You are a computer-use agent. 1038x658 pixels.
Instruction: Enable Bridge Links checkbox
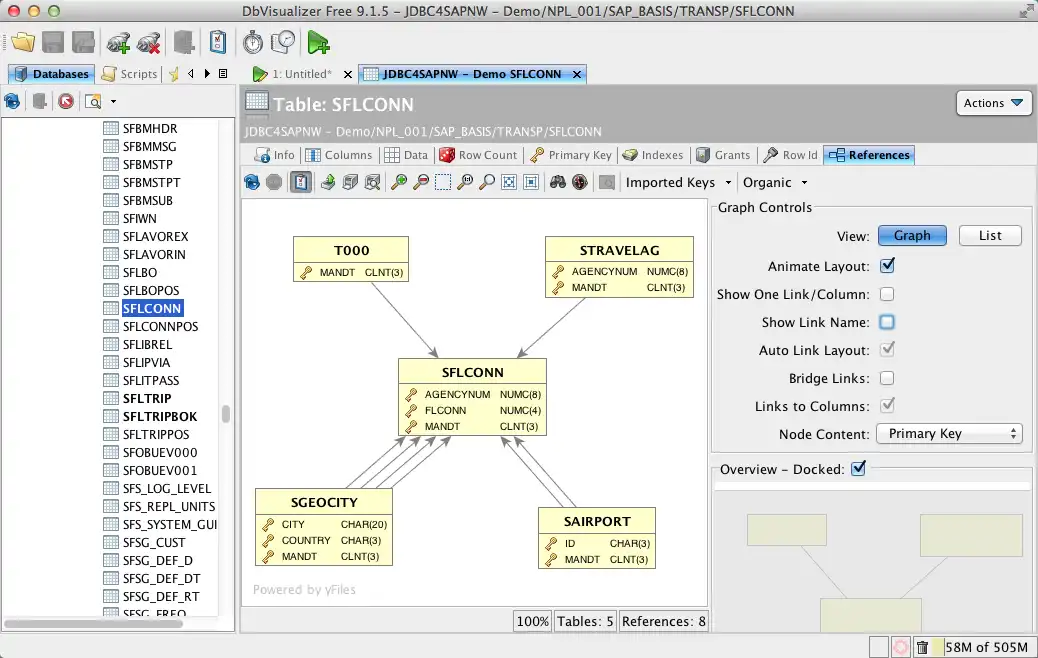coord(887,378)
